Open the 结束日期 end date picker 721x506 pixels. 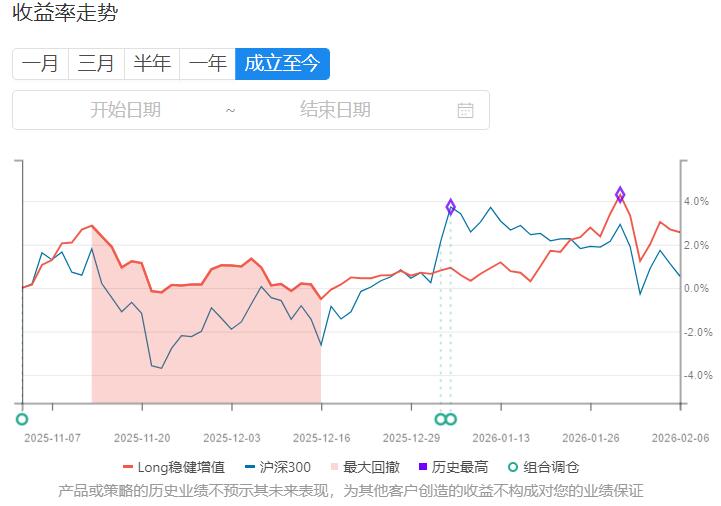pyautogui.click(x=335, y=110)
